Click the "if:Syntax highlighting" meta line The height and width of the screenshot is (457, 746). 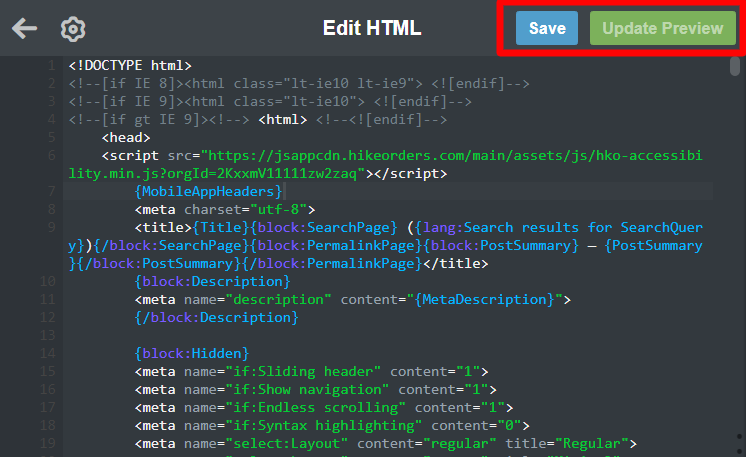tap(332, 426)
